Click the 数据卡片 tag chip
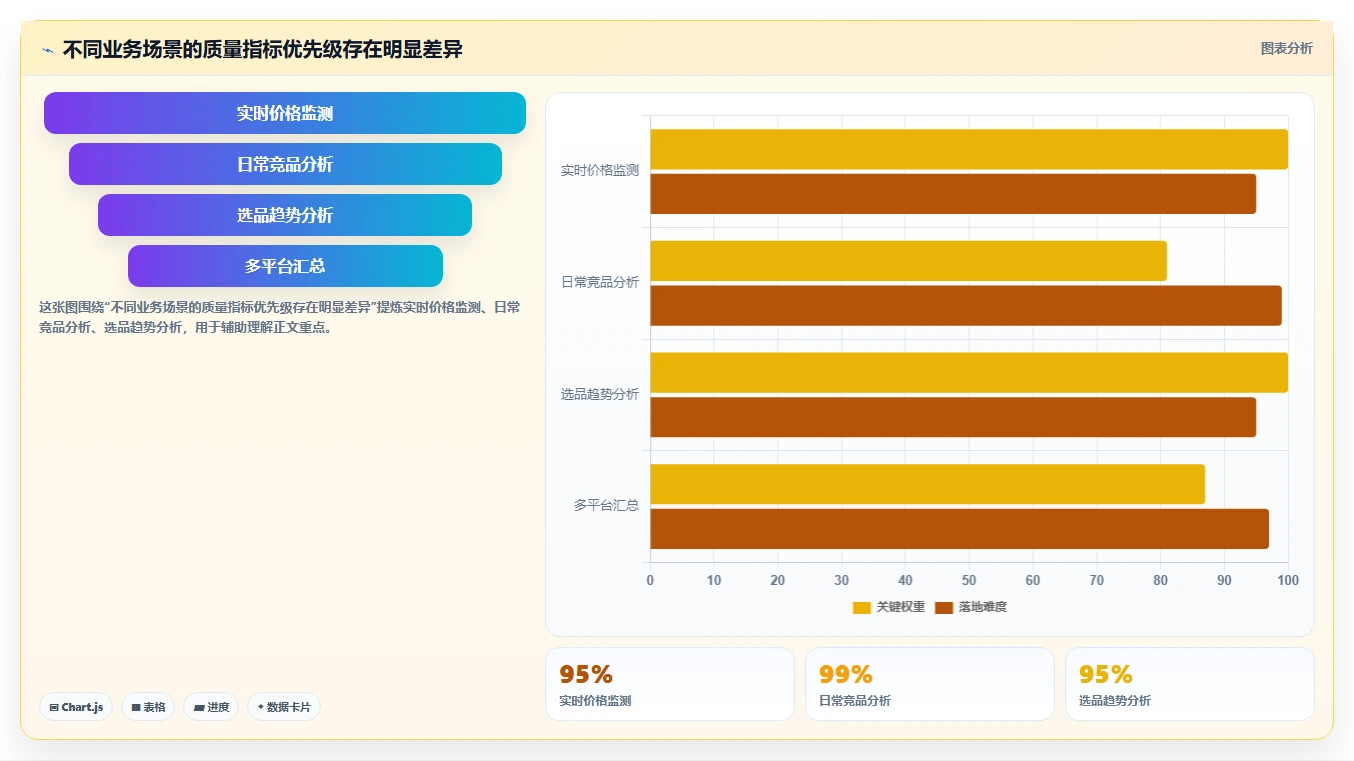This screenshot has height=761, width=1354. pyautogui.click(x=284, y=707)
